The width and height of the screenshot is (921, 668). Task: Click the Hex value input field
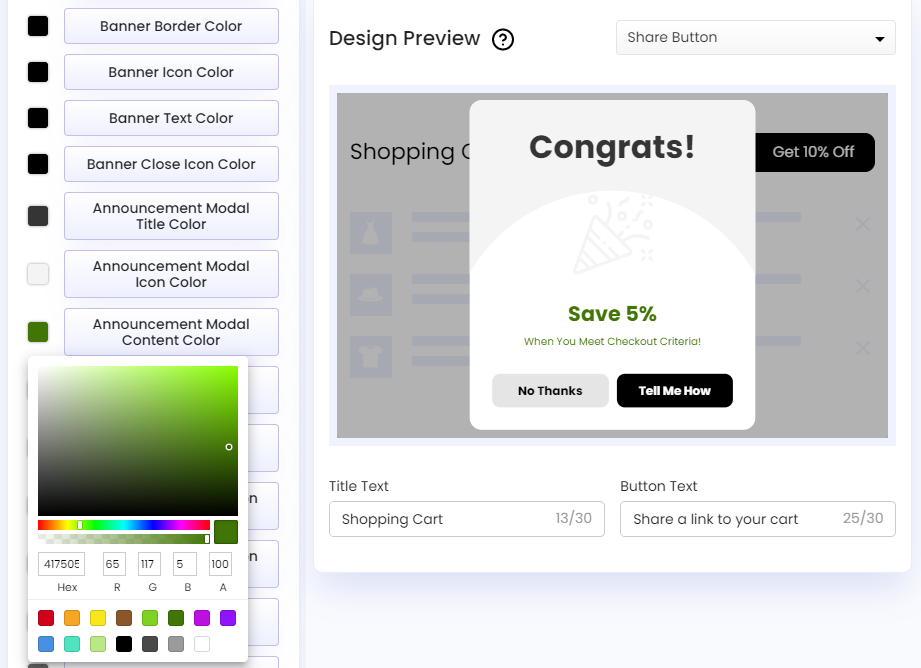pos(61,564)
